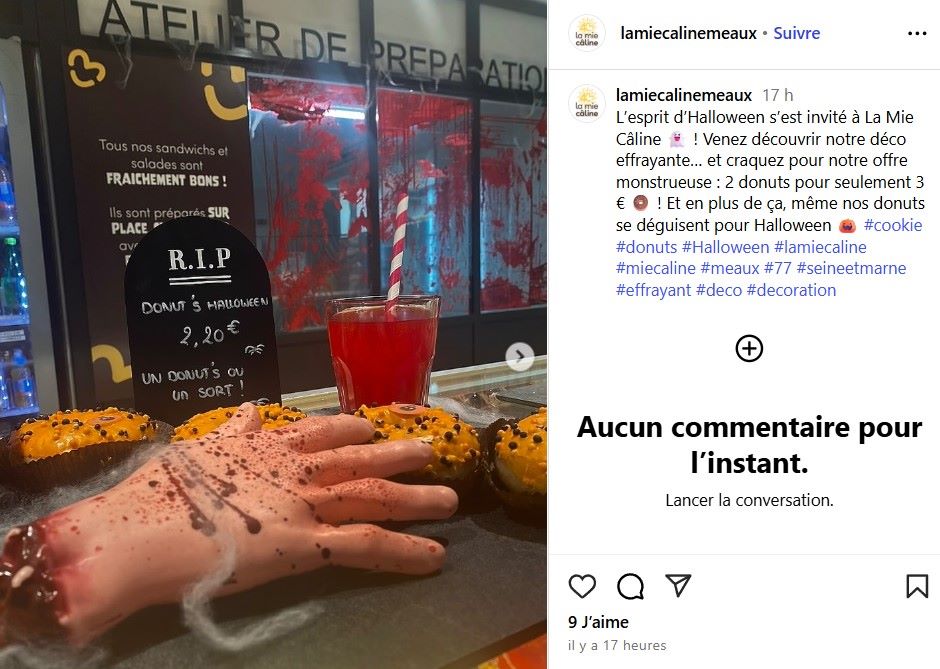This screenshot has height=669, width=940.
Task: Open the #lamiecaline hashtag link
Action: tap(820, 247)
